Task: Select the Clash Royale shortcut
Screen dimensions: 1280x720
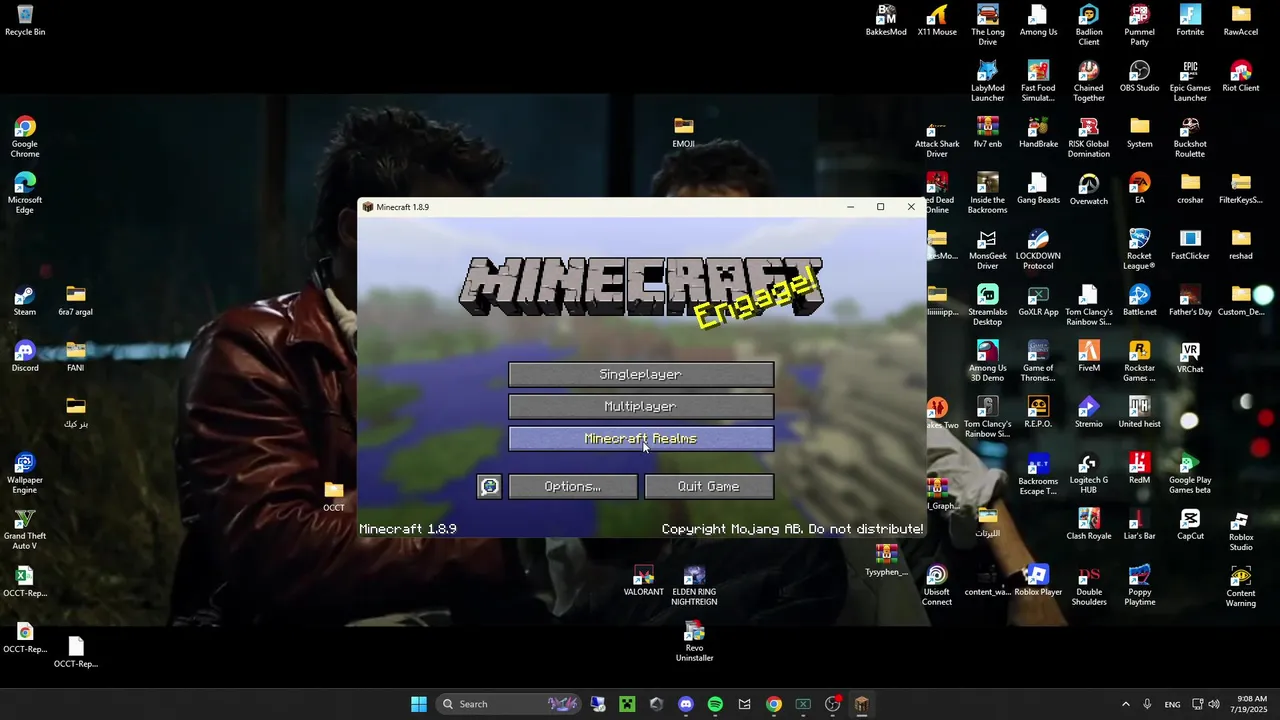Action: [1089, 525]
